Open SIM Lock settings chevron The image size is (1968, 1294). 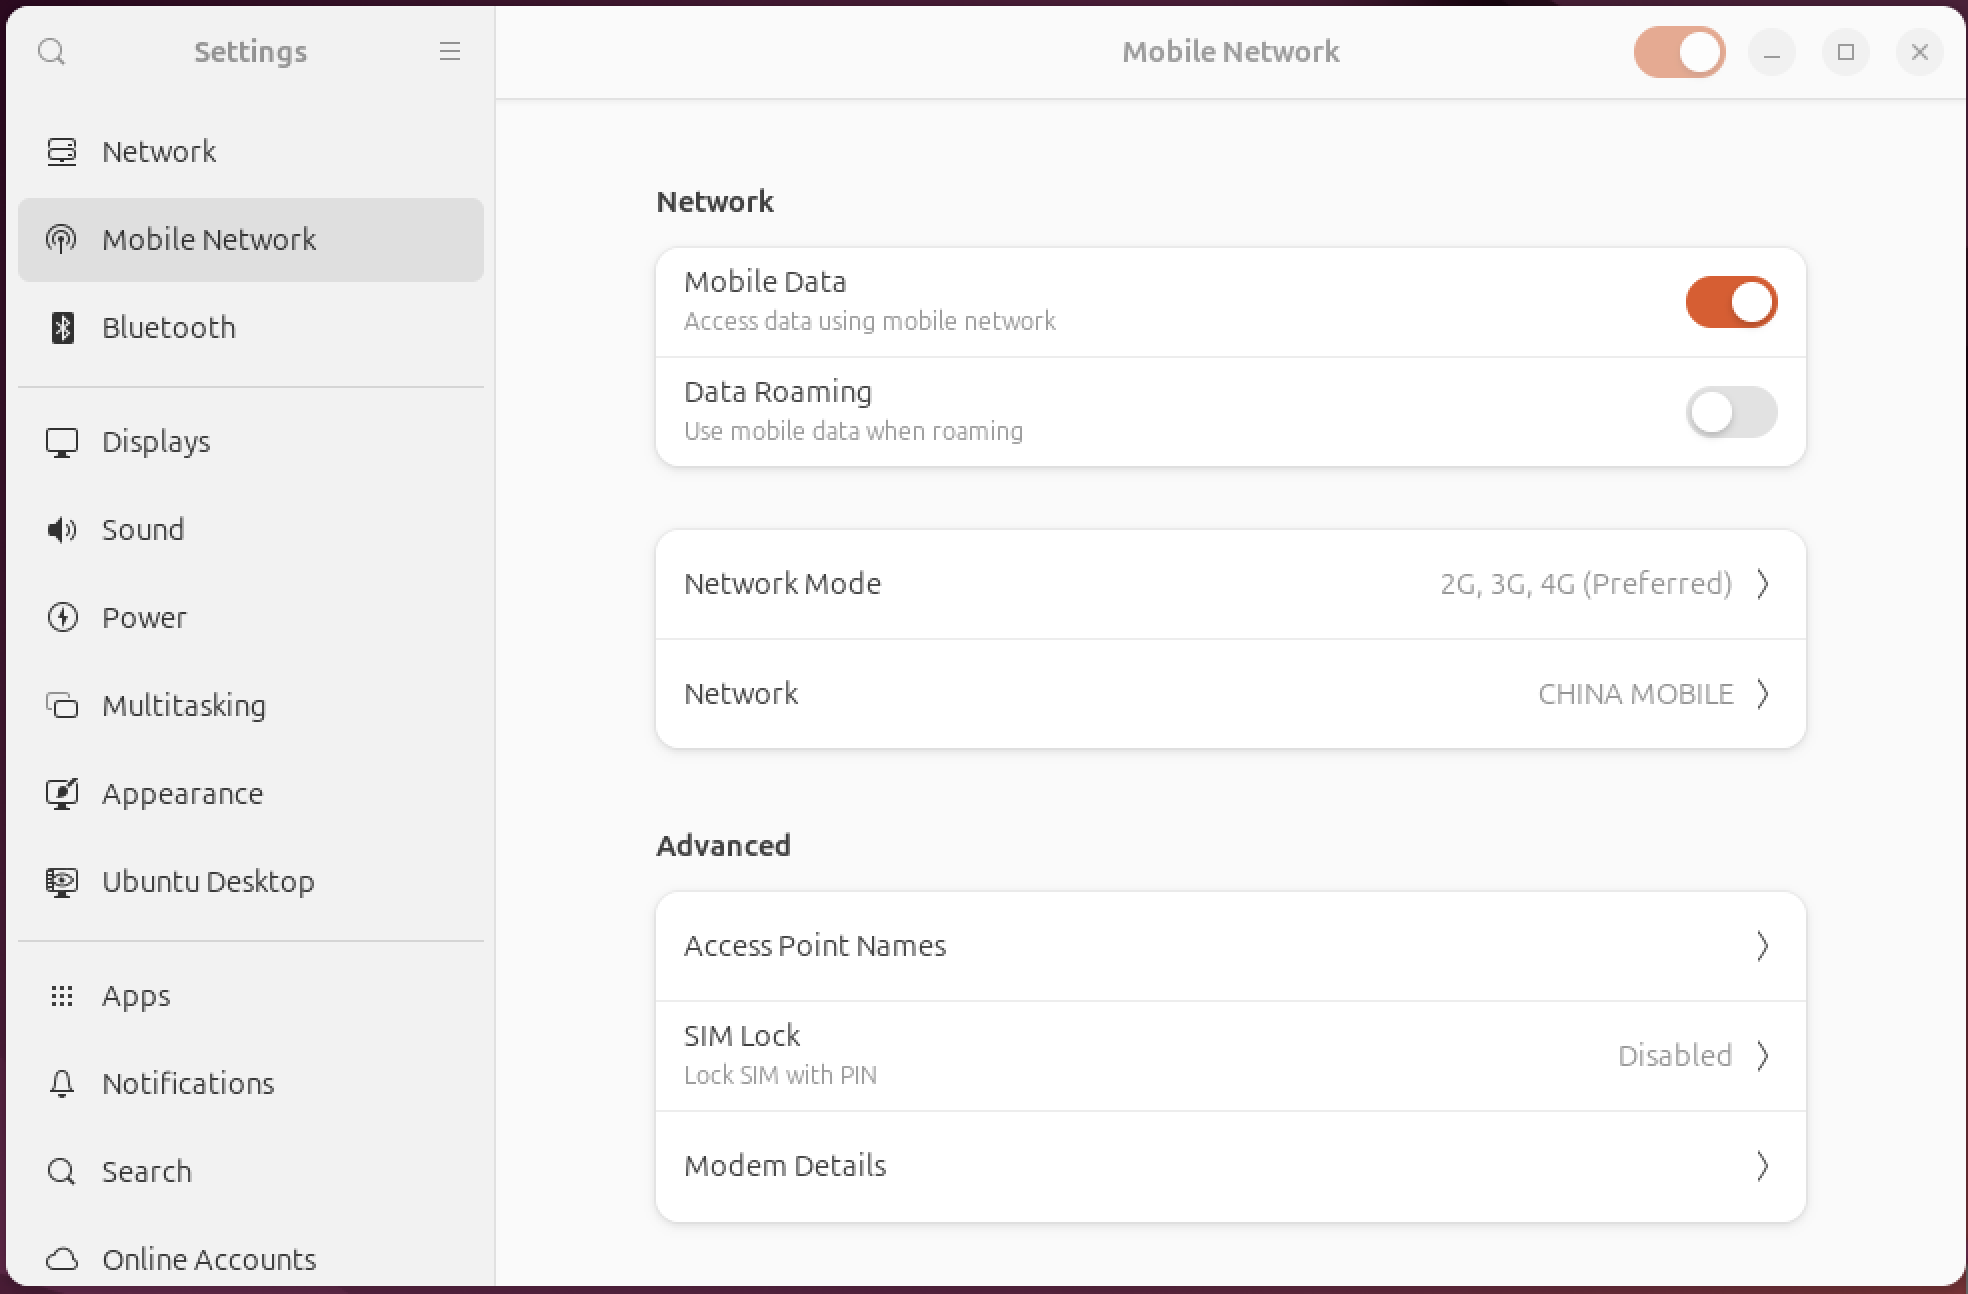click(x=1762, y=1056)
